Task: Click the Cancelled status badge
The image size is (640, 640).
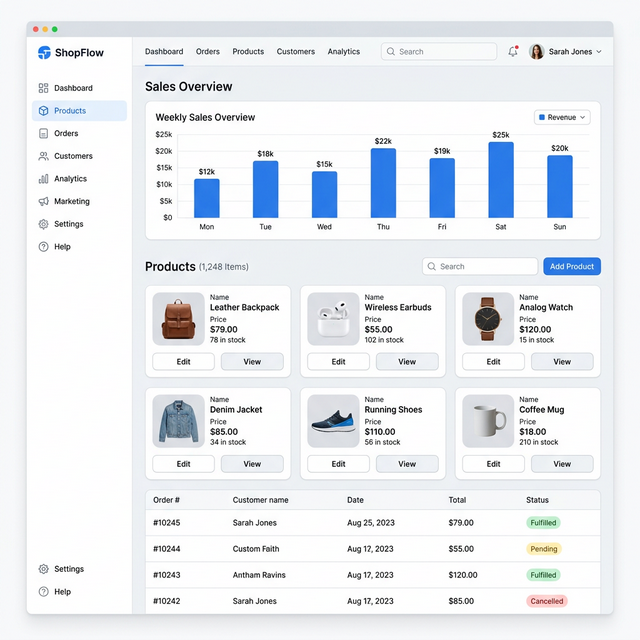Action: click(547, 601)
